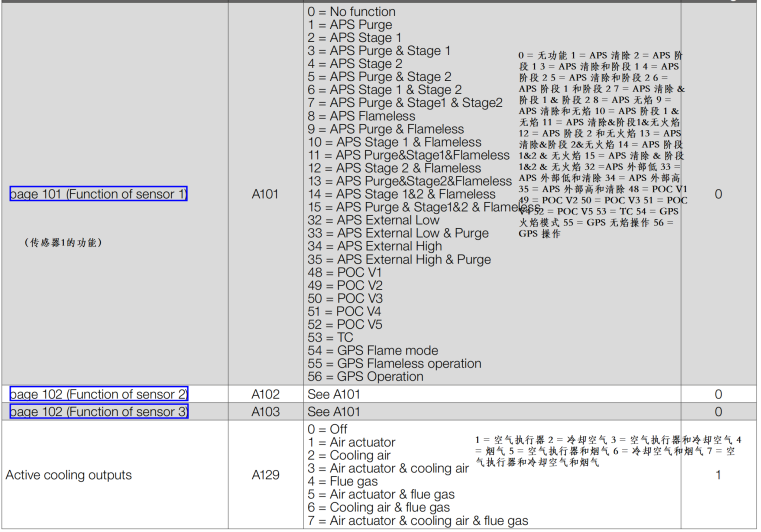This screenshot has width=761, height=532.
Task: Click 'See A101' text in the A102 row
Action: pyautogui.click(x=334, y=395)
